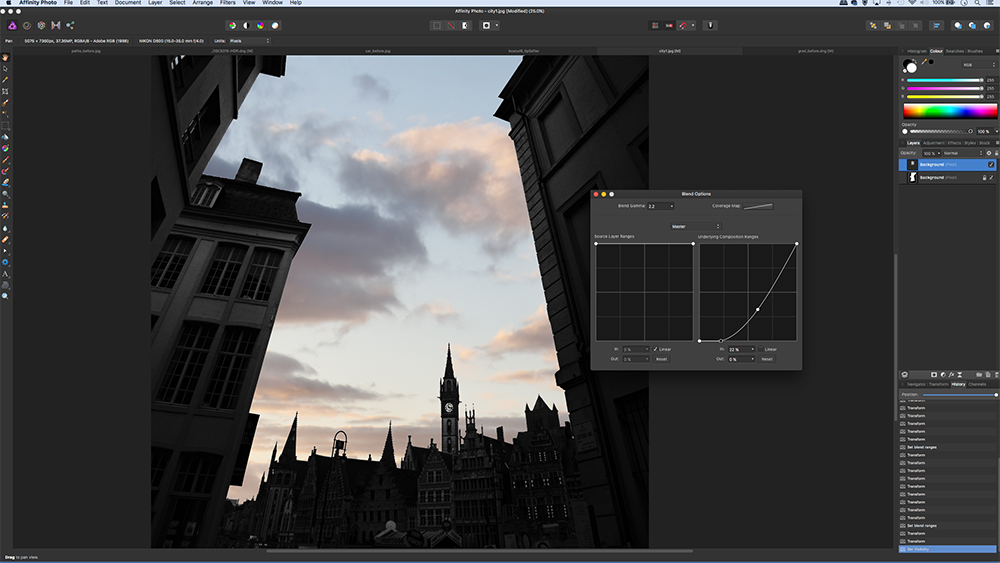Open the Snapping options dropdown arrow
This screenshot has height=563, width=1000.
693,26
